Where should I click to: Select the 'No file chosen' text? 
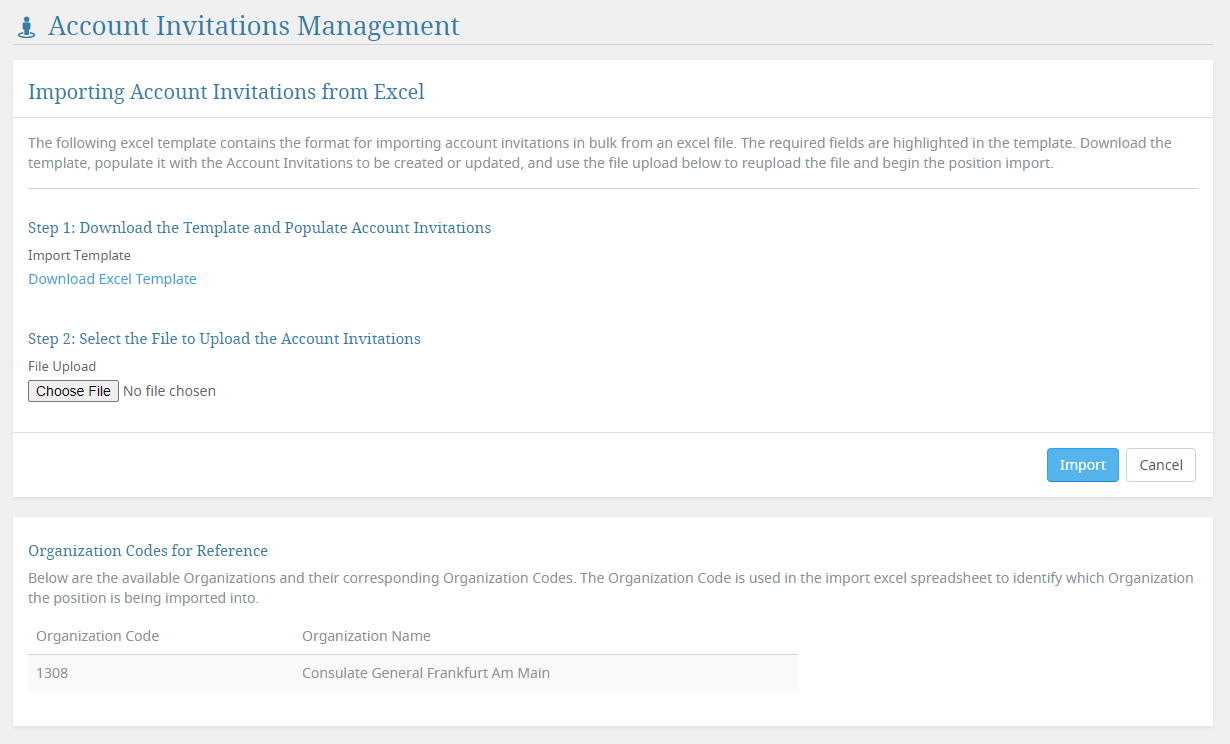pyautogui.click(x=169, y=391)
